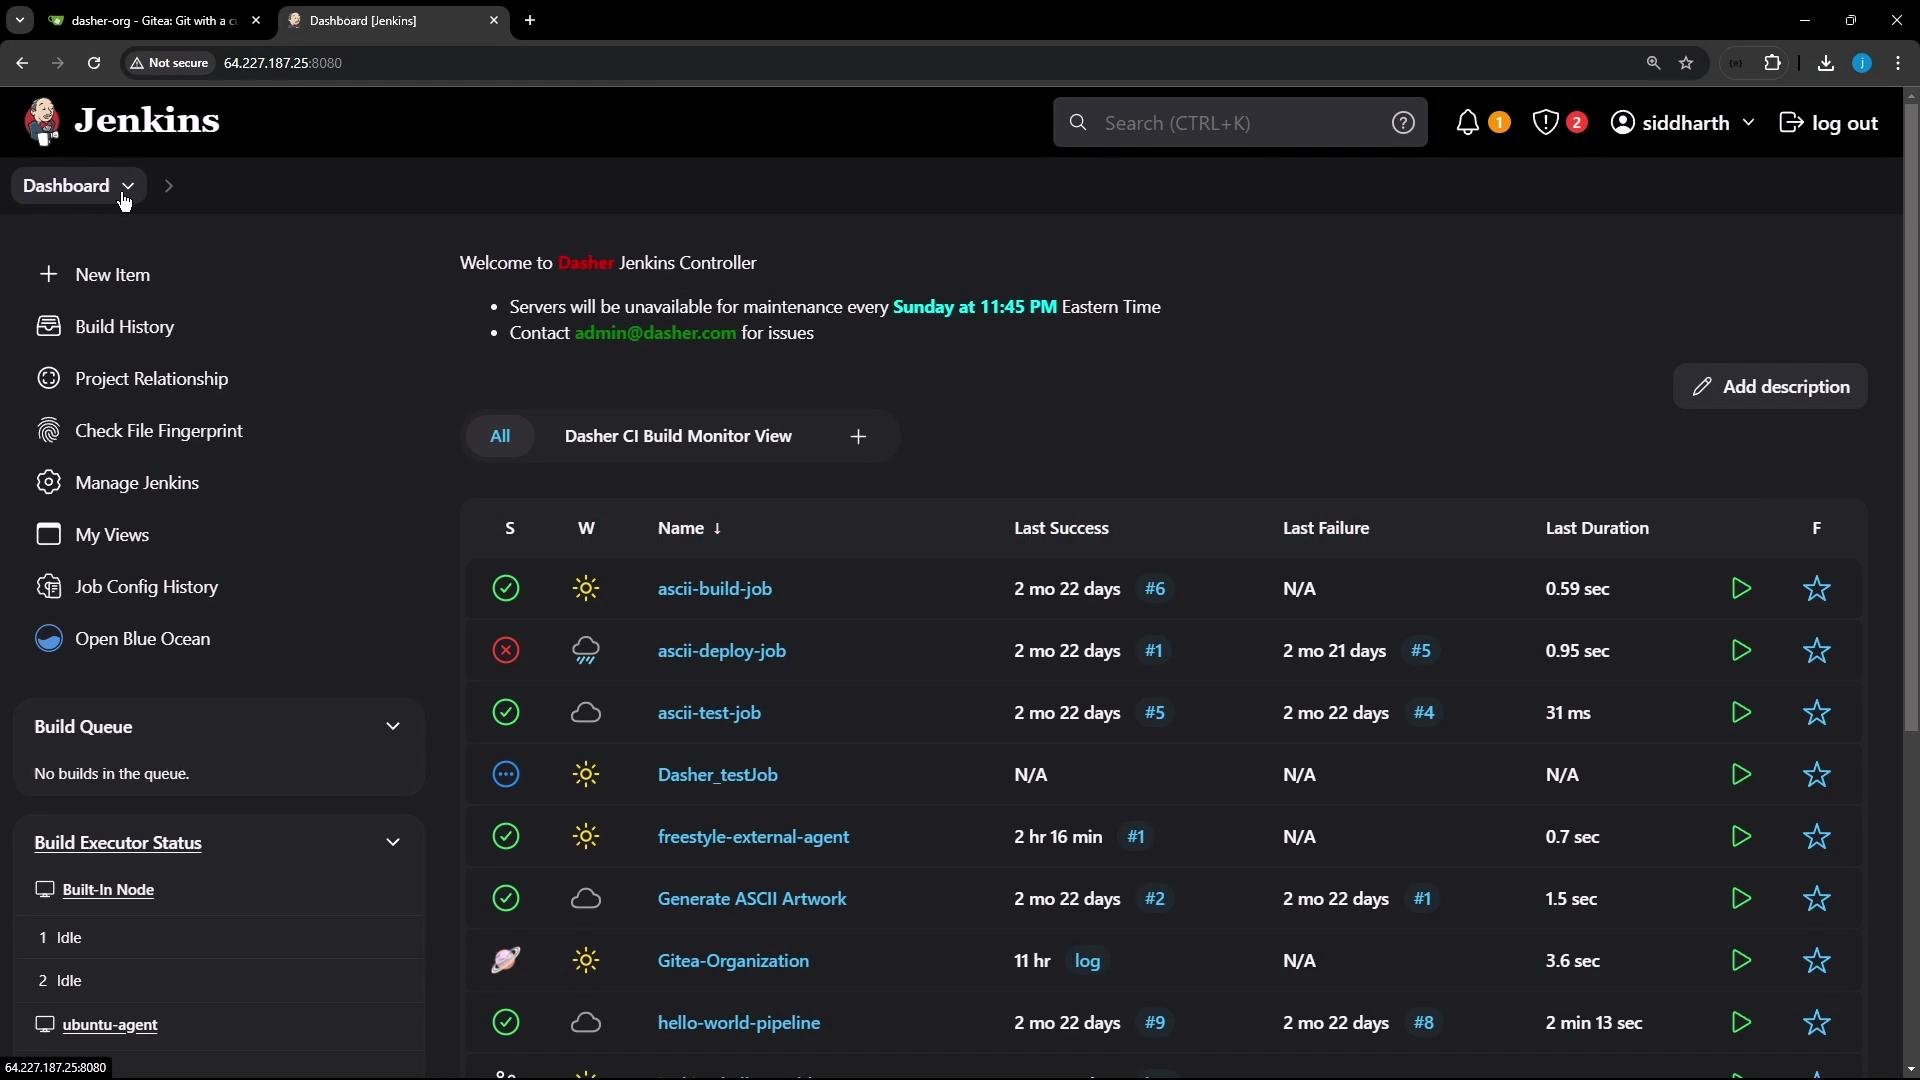Viewport: 1920px width, 1080px height.
Task: Open the notifications bell icon
Action: [1467, 123]
